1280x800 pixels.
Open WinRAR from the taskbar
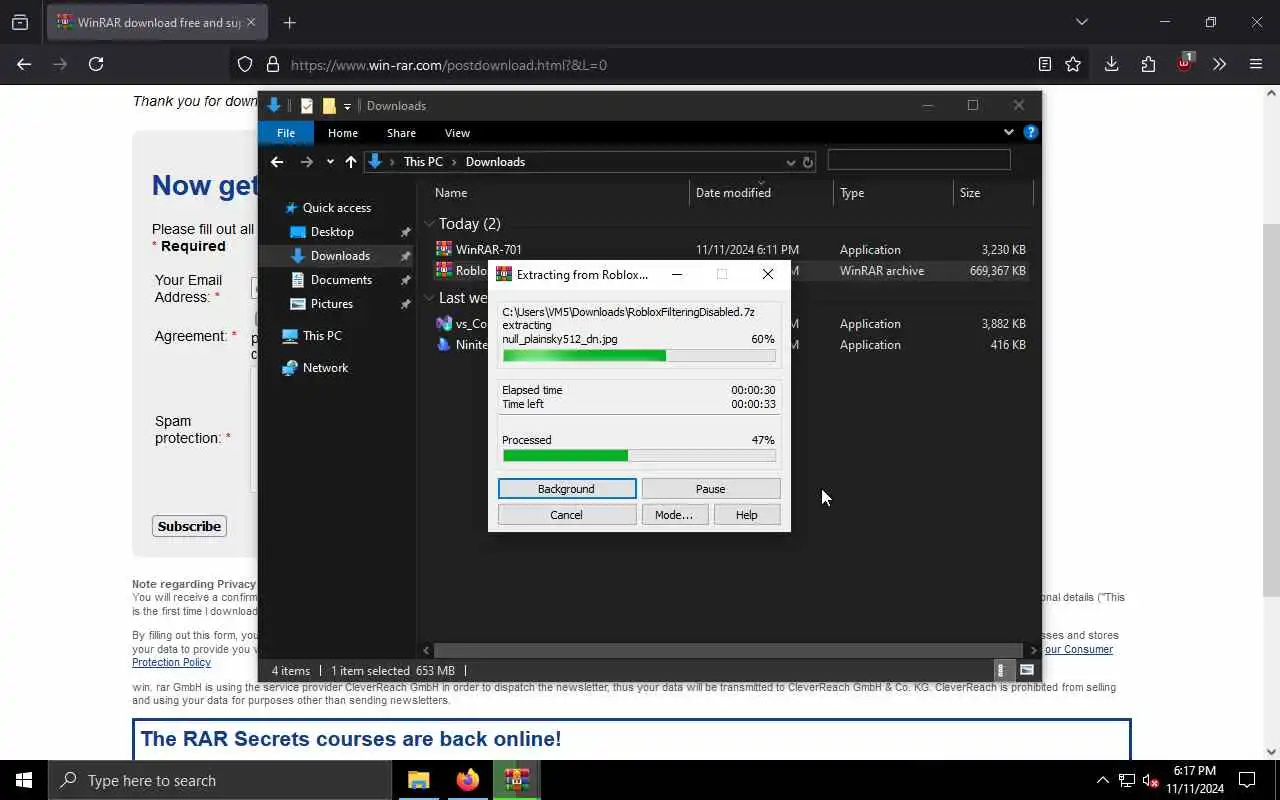point(516,780)
